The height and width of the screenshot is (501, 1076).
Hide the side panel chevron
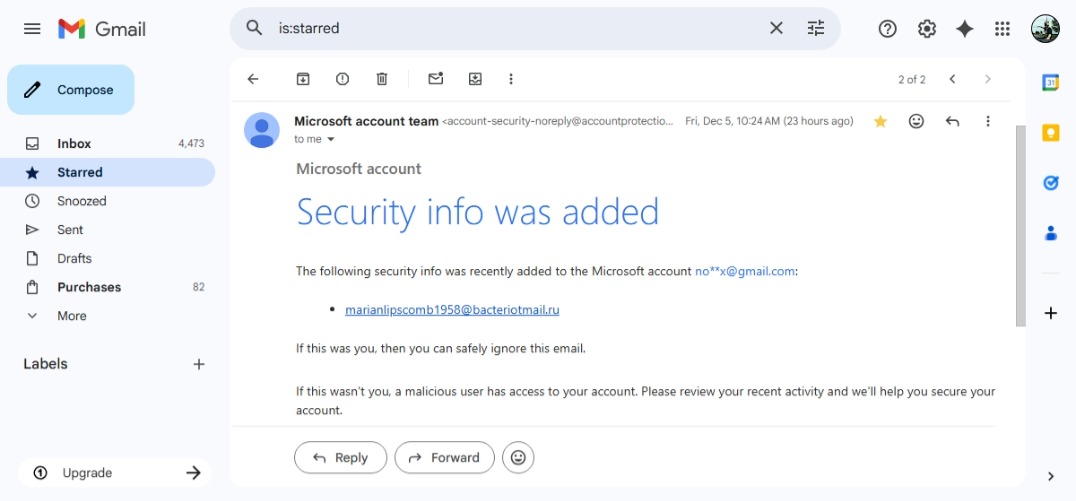click(x=1051, y=476)
